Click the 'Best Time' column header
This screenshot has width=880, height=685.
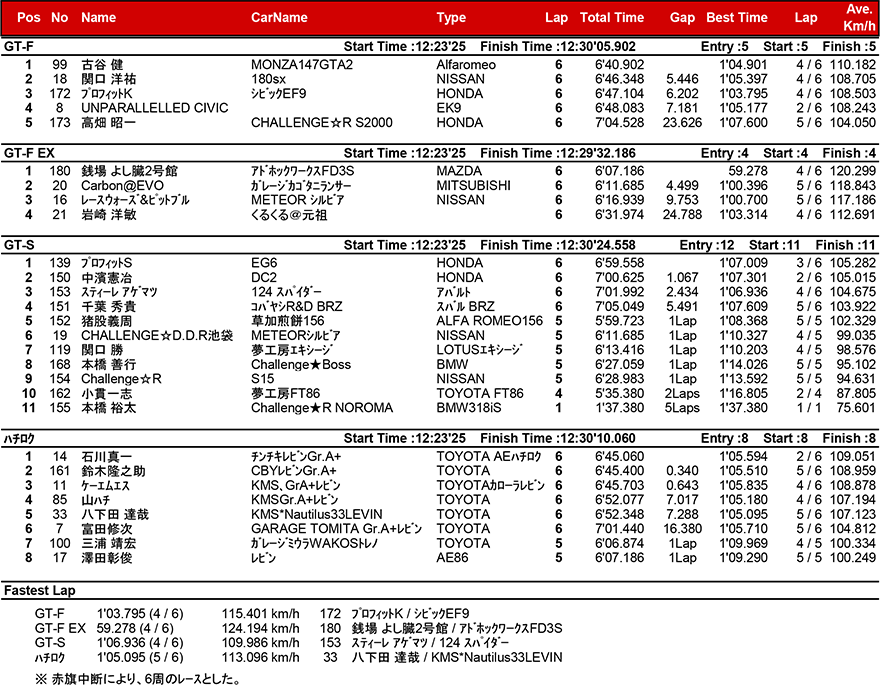pos(736,18)
